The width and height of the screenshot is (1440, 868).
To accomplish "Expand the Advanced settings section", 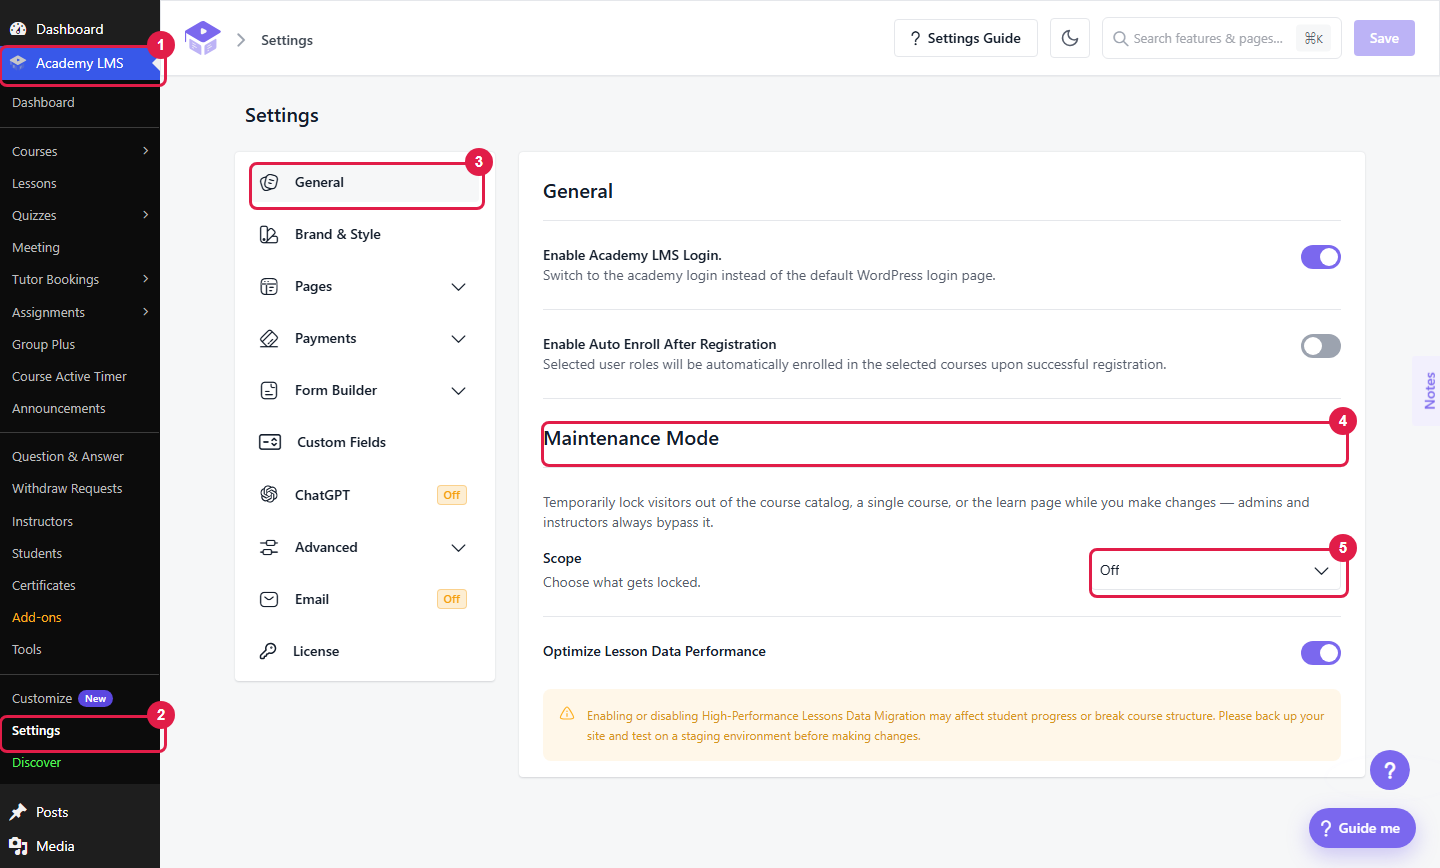I will [x=459, y=548].
